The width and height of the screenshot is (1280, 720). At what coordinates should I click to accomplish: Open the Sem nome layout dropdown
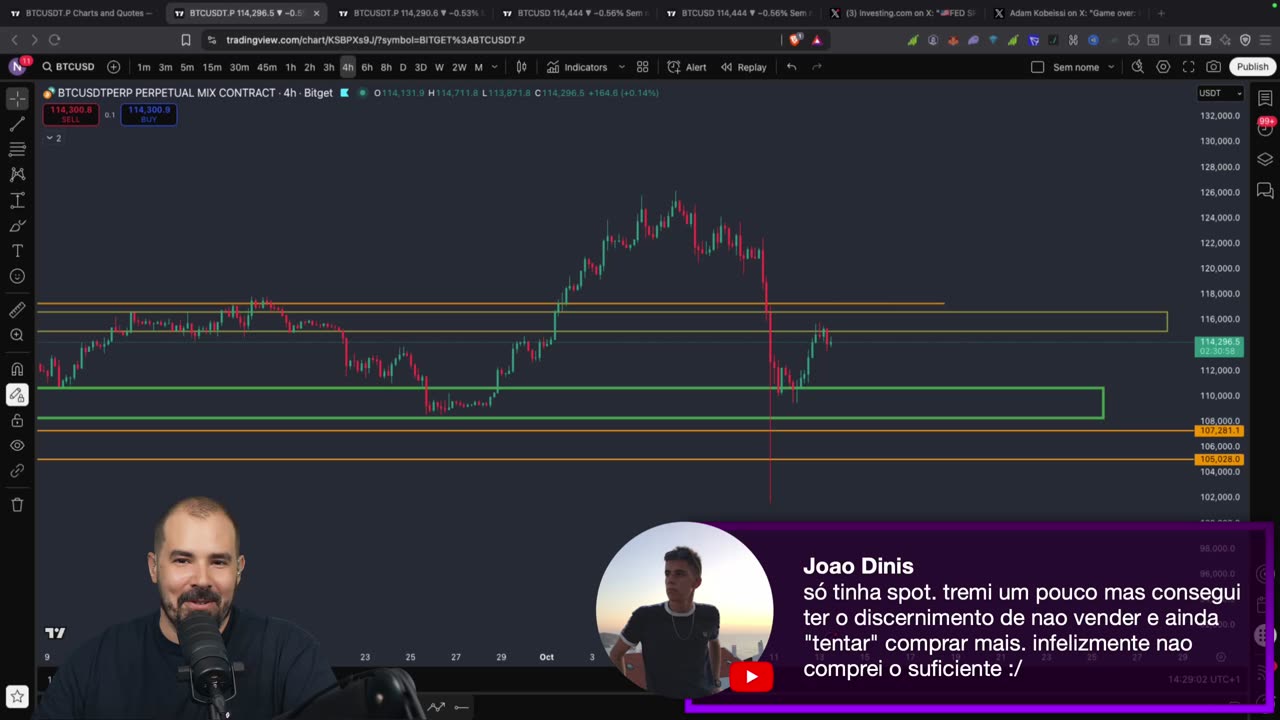(x=1082, y=67)
